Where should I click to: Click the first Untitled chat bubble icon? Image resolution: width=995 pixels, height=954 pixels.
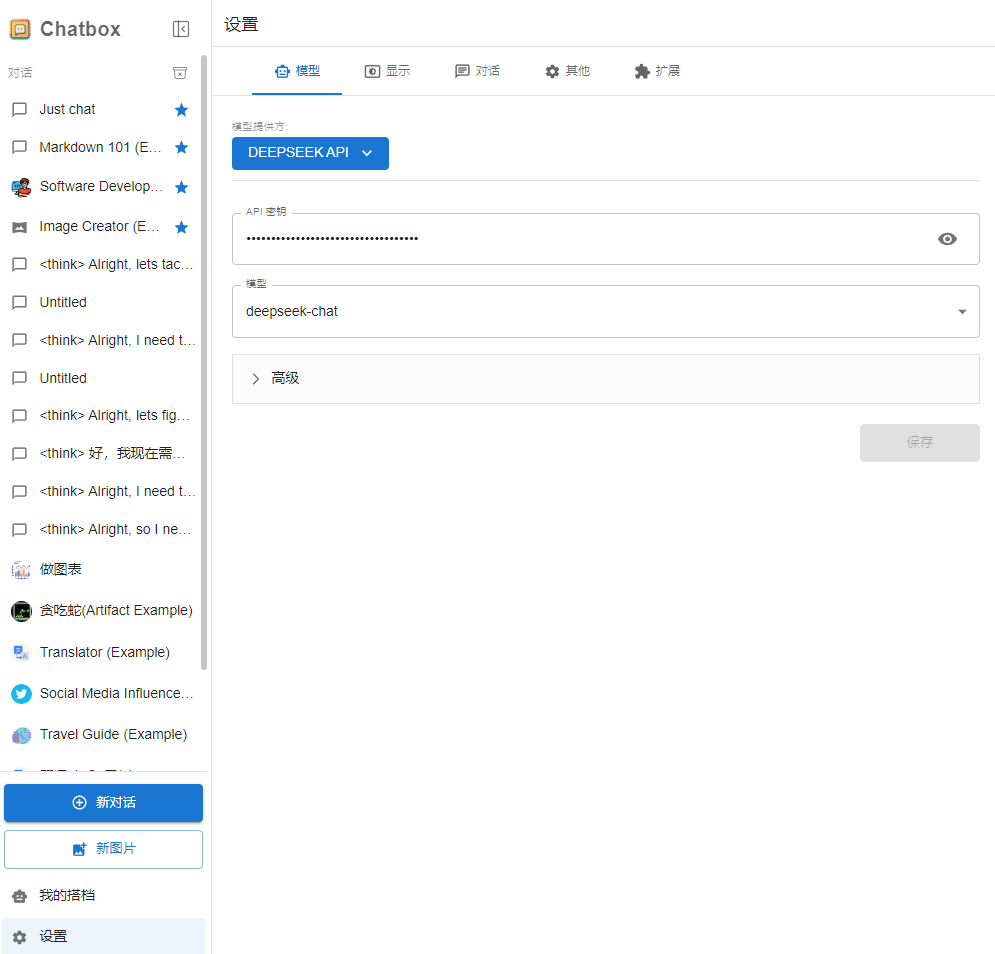20,302
